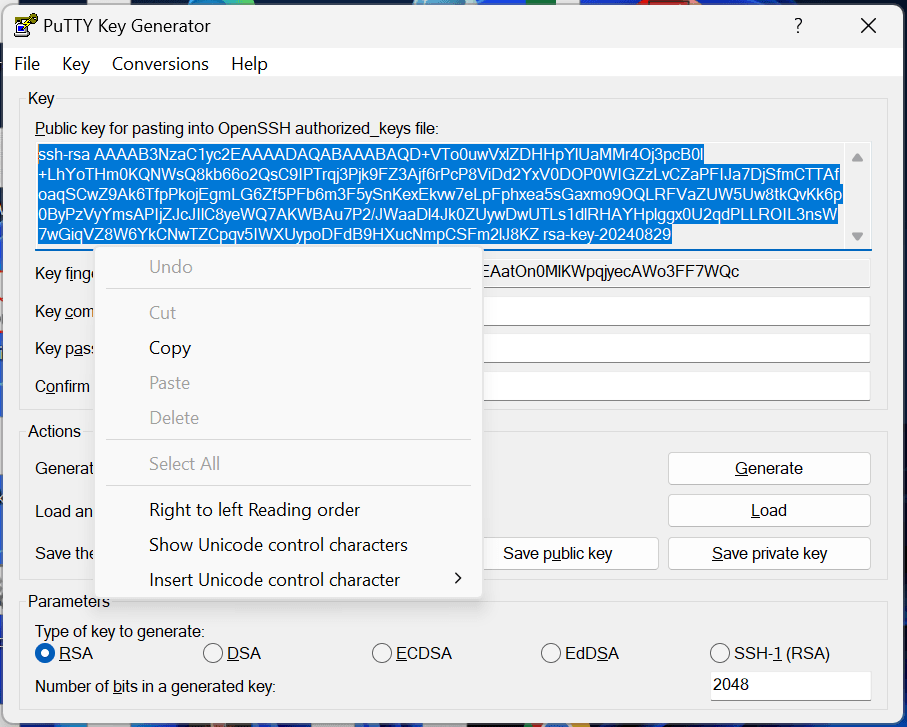This screenshot has height=727, width=907.
Task: Select the DSA key type
Action: (x=232, y=653)
